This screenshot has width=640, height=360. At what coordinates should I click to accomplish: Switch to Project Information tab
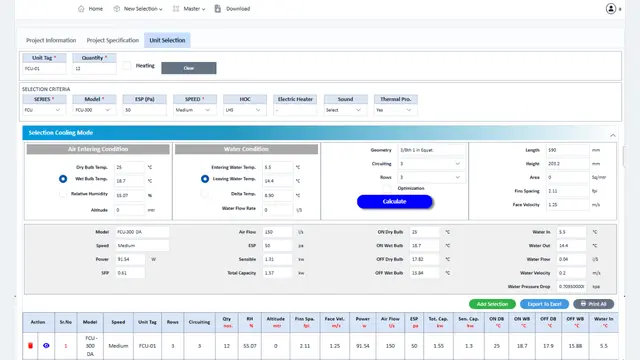51,40
